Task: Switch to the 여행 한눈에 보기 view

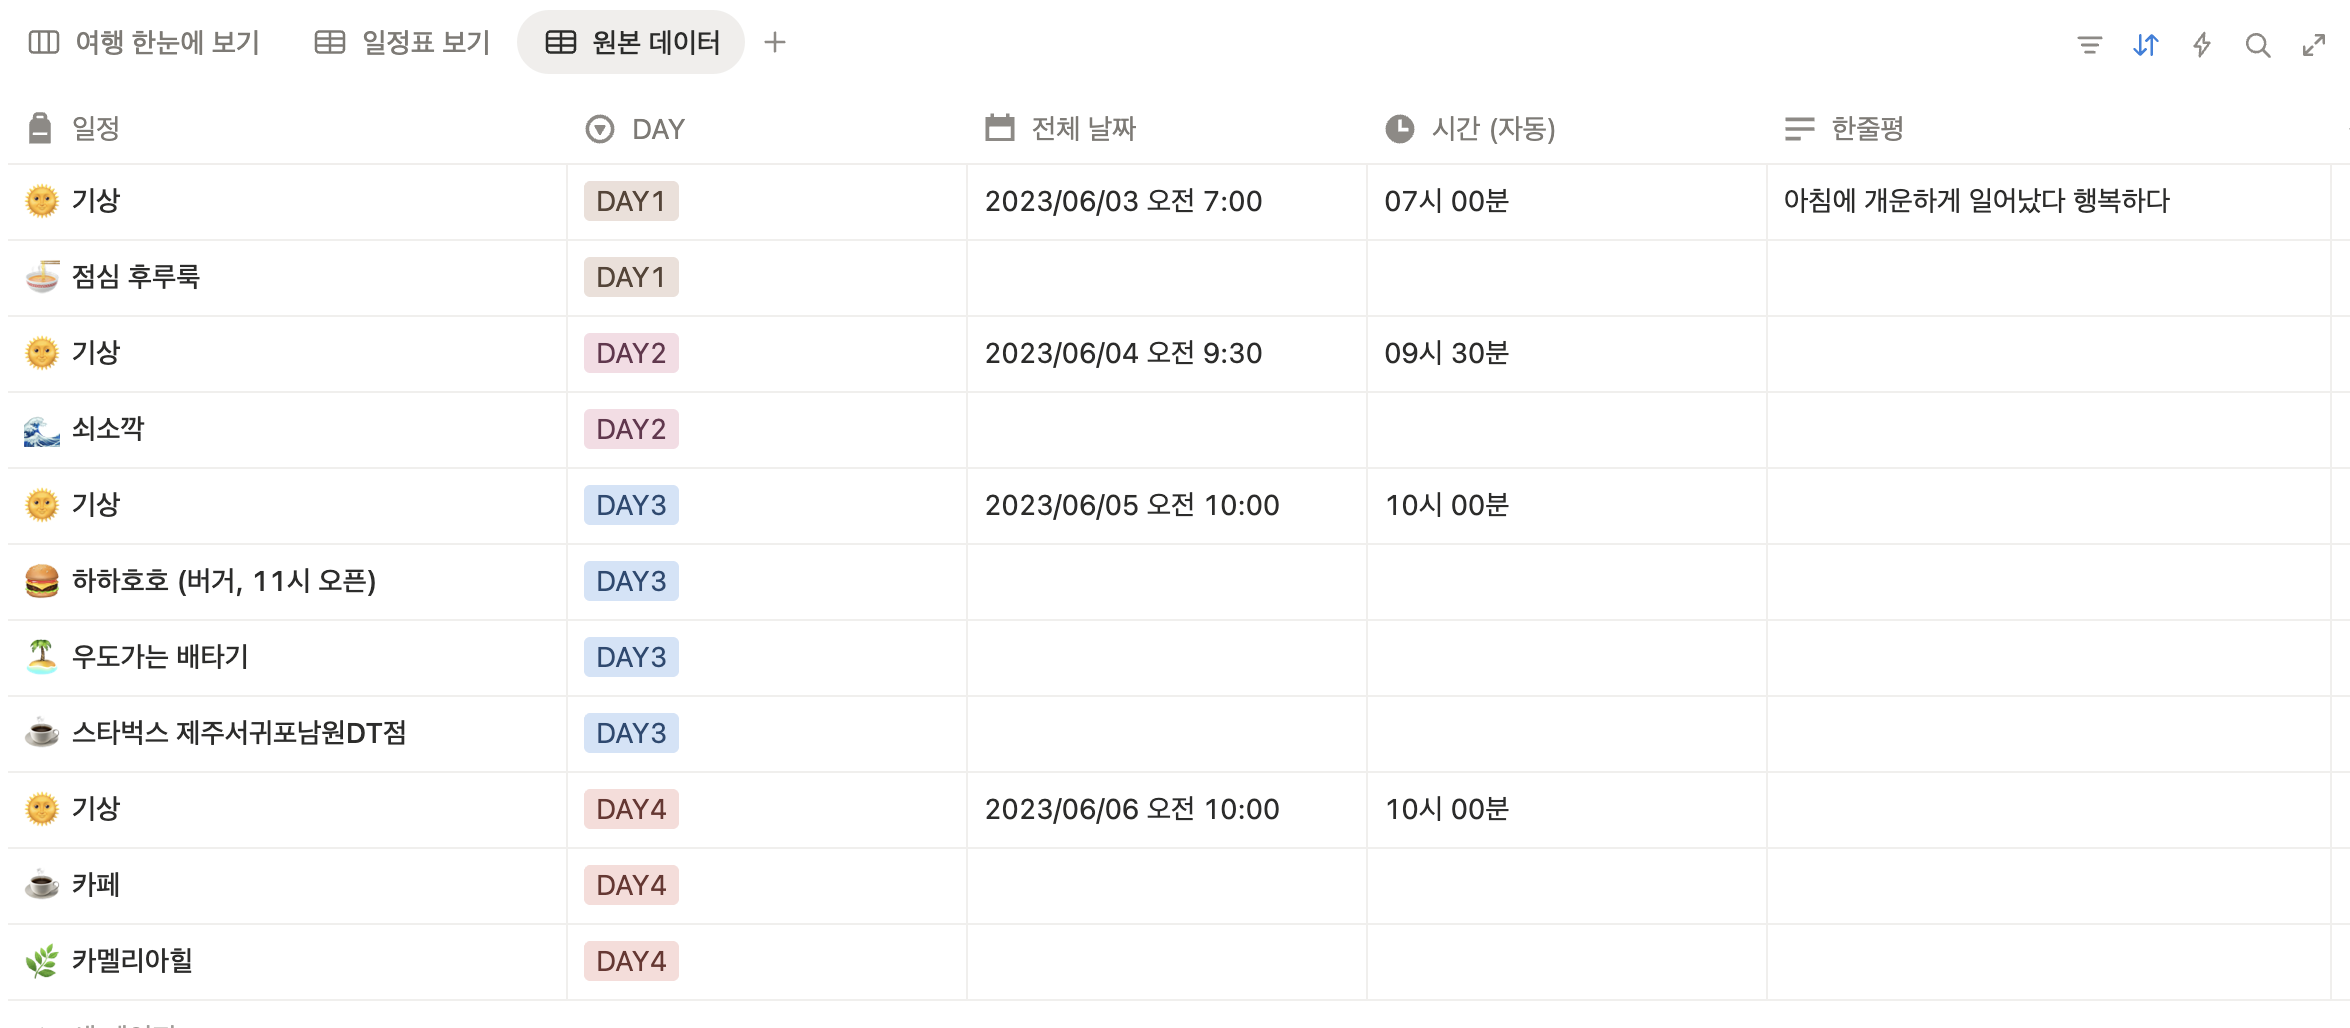Action: 145,42
